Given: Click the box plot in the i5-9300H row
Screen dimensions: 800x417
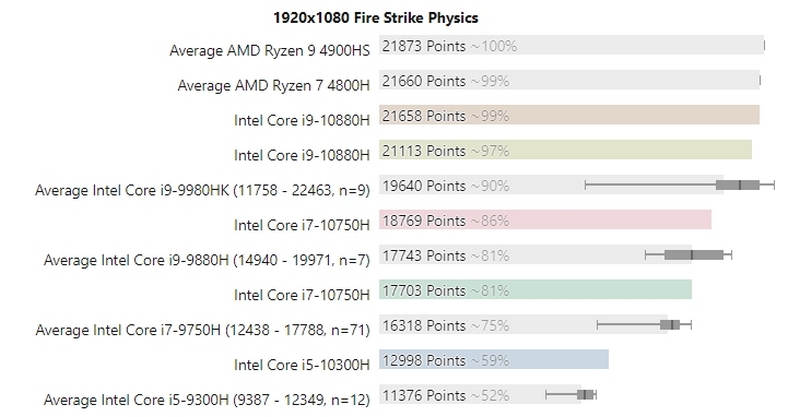Looking at the screenshot, I should click(586, 394).
